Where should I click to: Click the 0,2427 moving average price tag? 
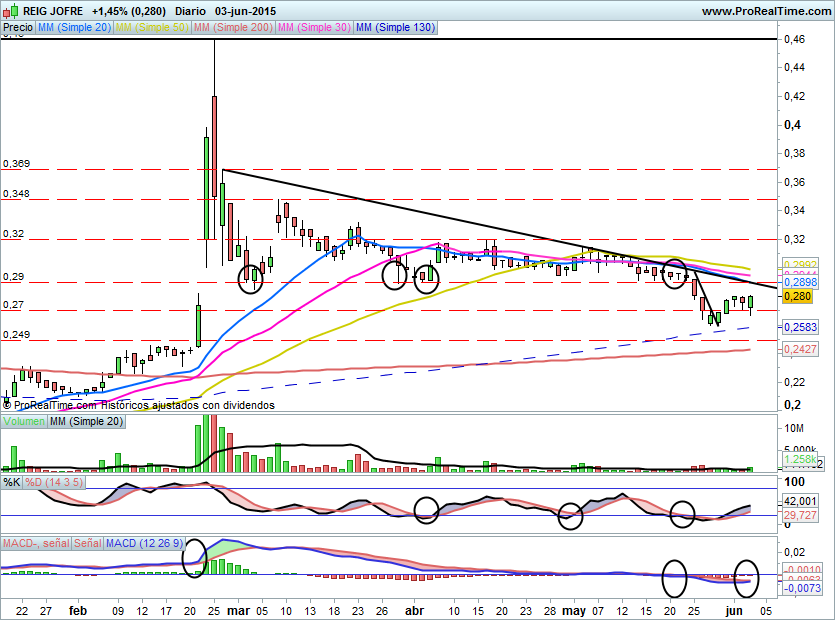800,349
